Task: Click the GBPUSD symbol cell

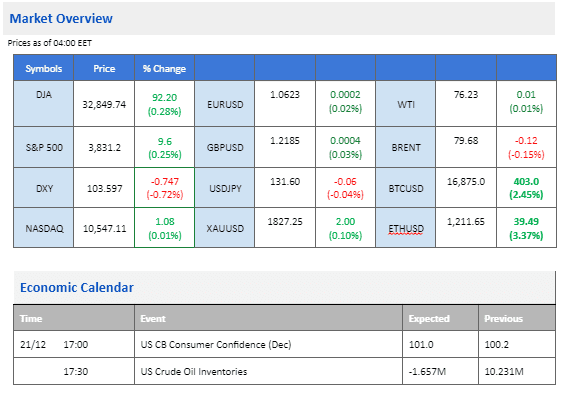Action: click(225, 147)
